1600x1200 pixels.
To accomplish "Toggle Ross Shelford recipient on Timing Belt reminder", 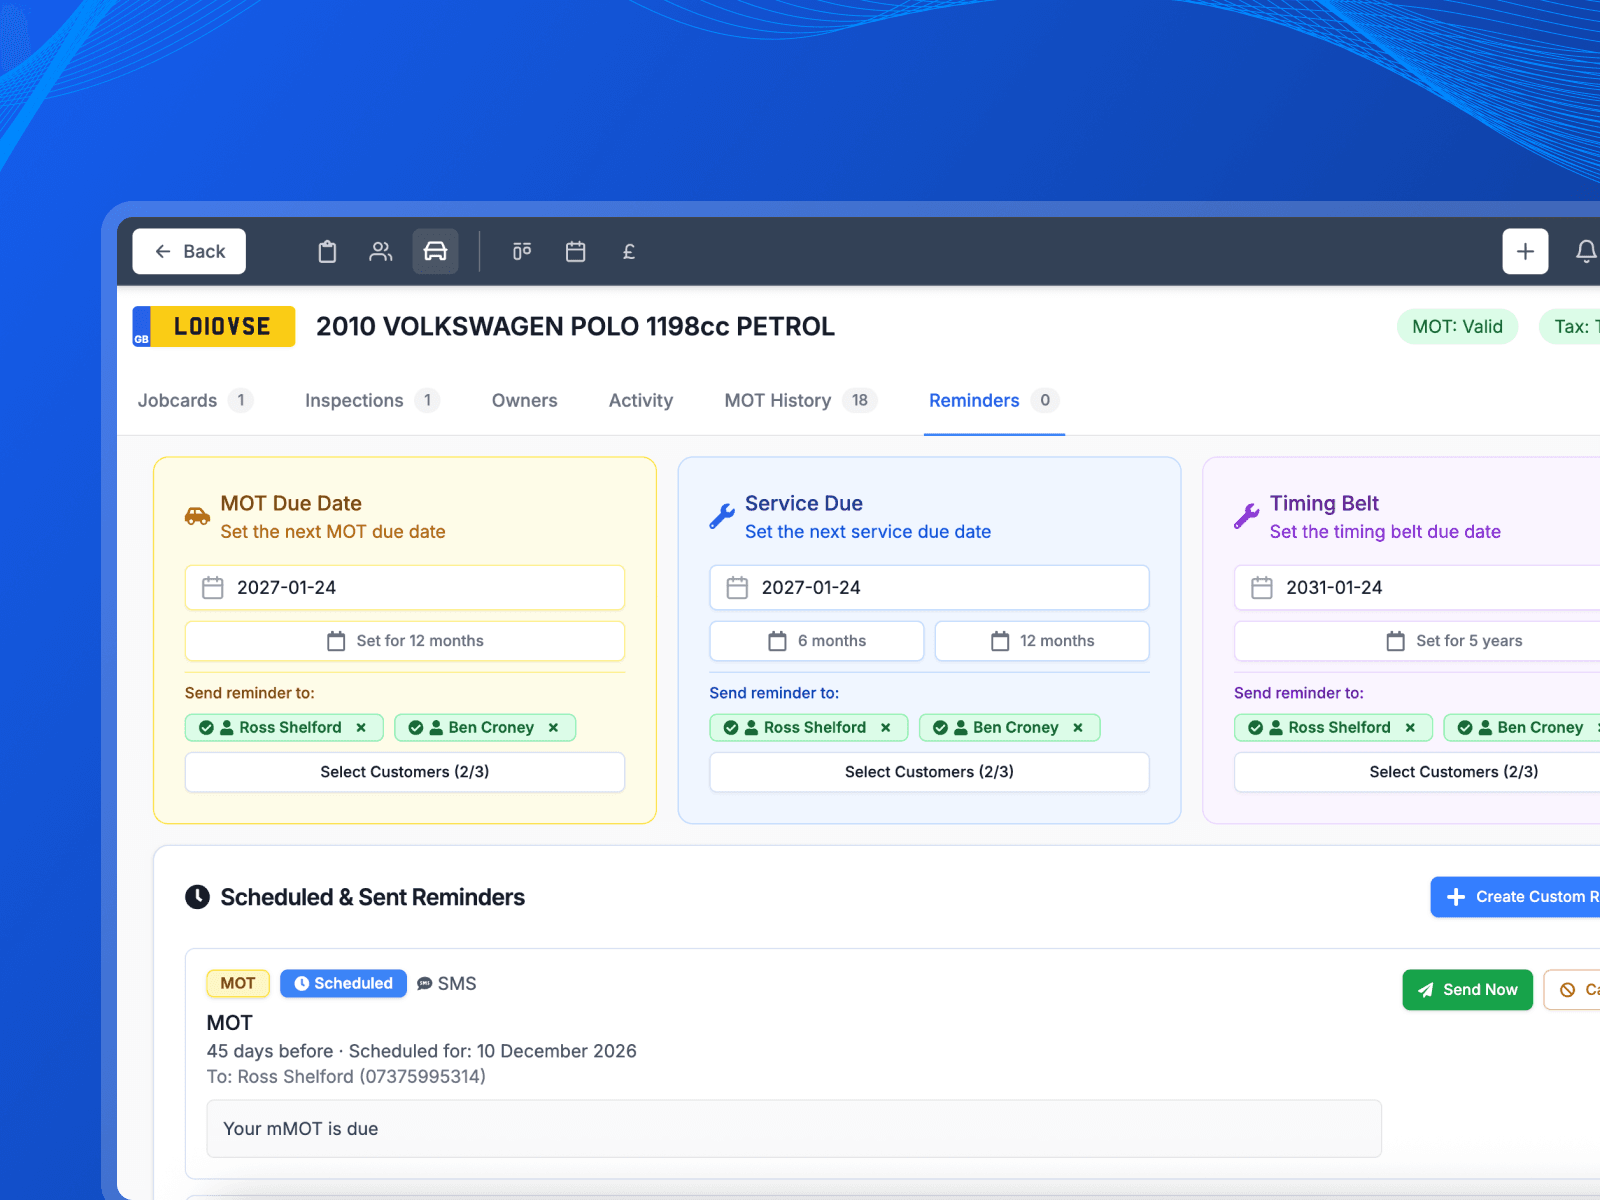I will (x=1333, y=727).
